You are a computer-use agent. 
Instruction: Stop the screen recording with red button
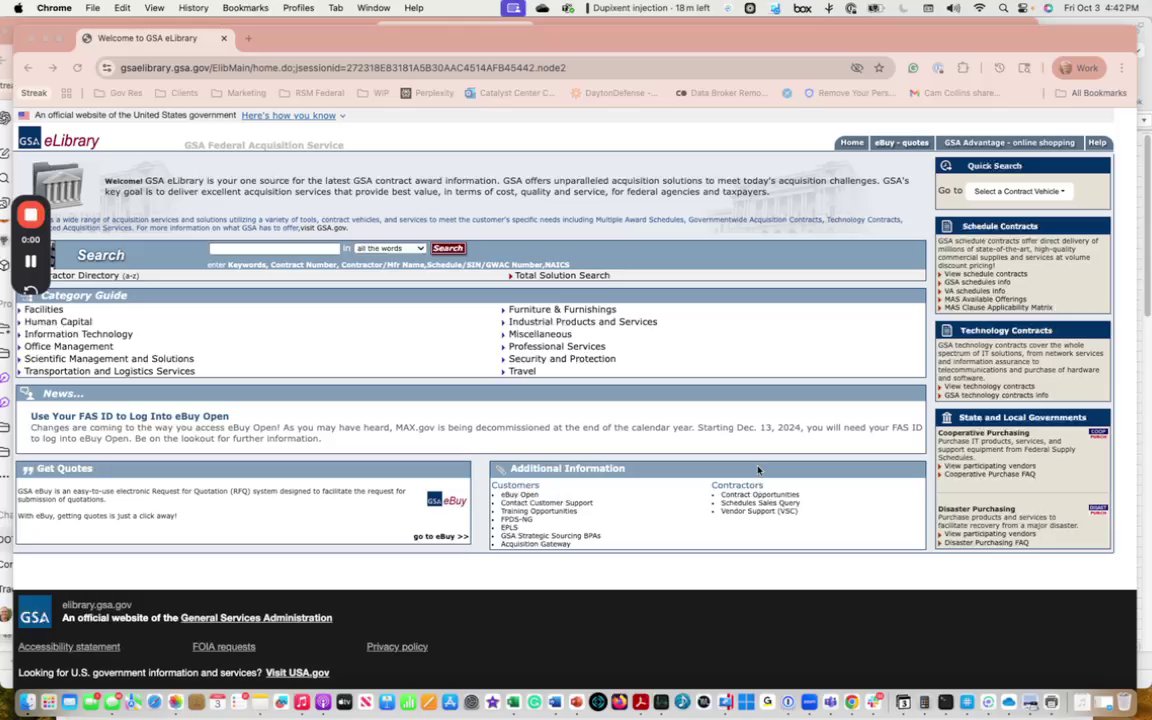[31, 215]
